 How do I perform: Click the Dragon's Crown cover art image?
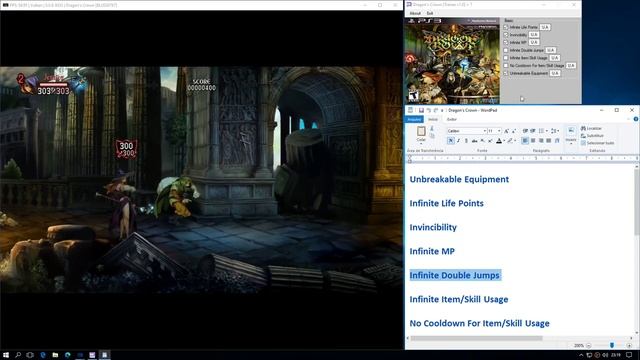coord(452,61)
